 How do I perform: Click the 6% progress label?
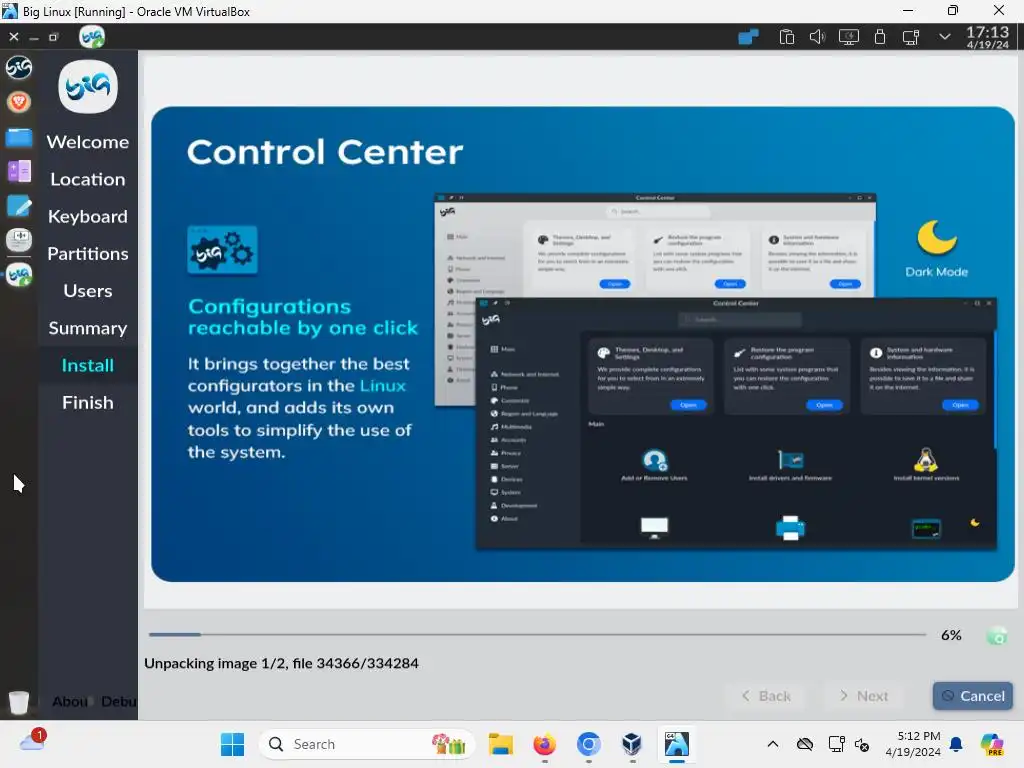click(x=952, y=635)
